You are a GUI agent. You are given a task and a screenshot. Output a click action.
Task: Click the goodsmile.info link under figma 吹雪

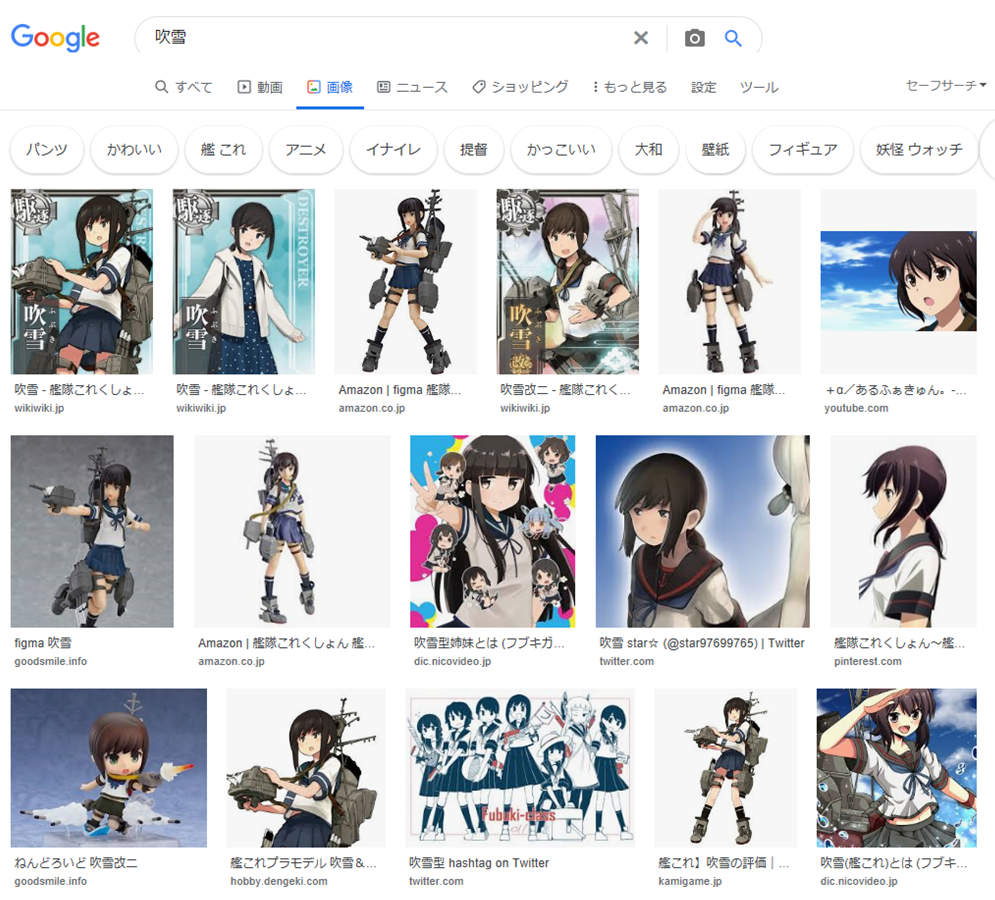51,661
